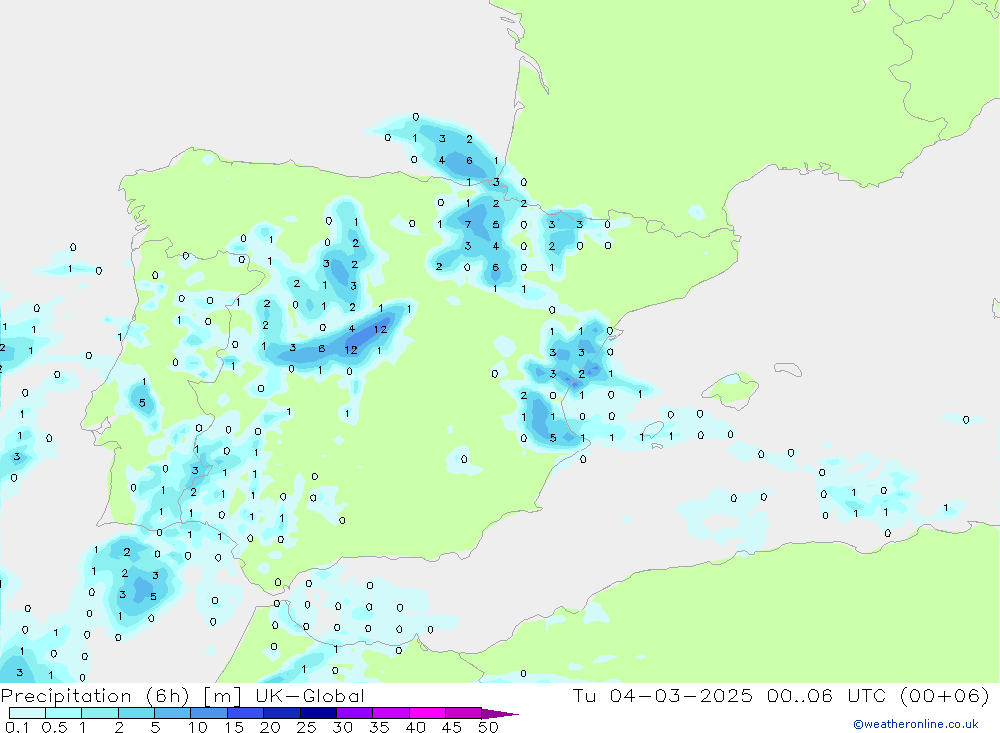The height and width of the screenshot is (733, 1000).
Task: Select the 10–15 legend color swatch
Action: 209,713
